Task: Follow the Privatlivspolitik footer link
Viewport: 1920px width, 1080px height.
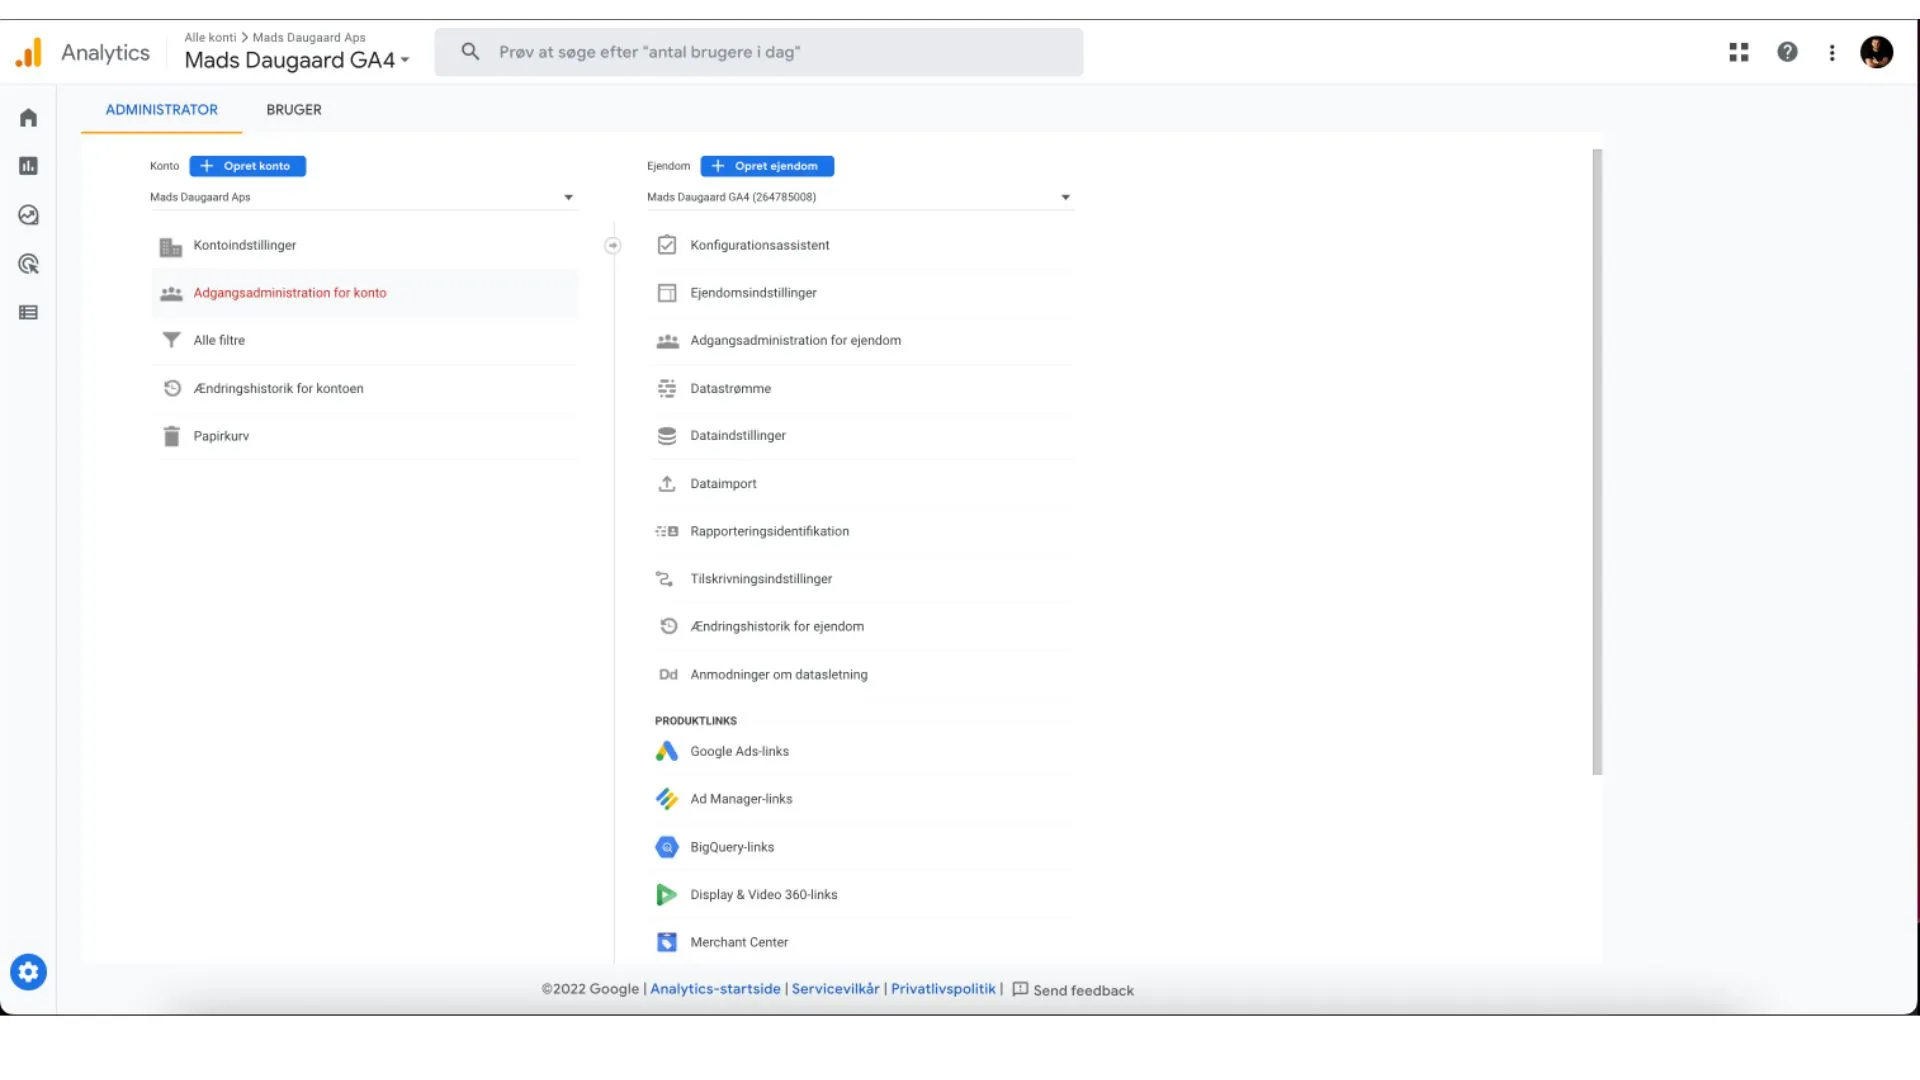Action: (943, 989)
